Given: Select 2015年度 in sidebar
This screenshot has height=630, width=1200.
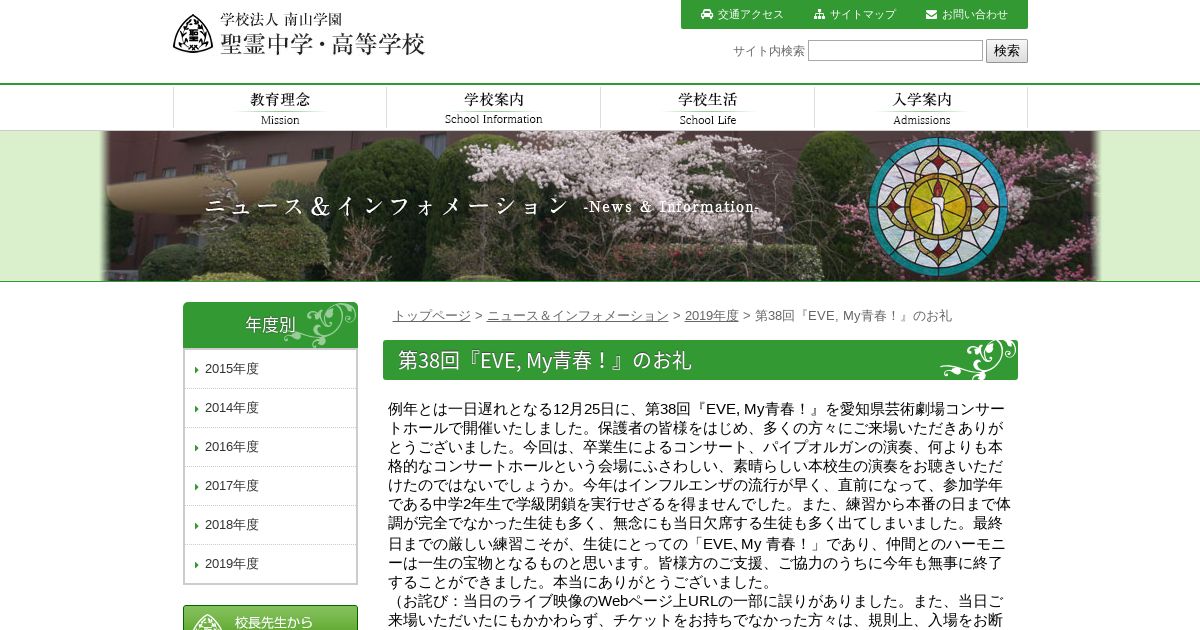Looking at the screenshot, I should (x=270, y=369).
